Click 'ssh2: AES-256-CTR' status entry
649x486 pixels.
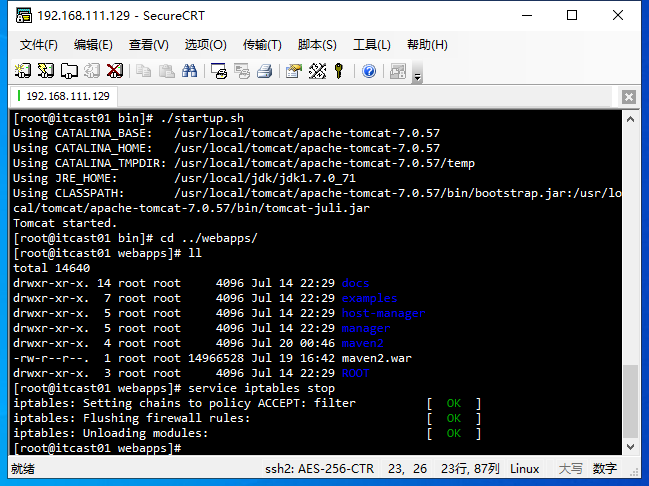319,469
